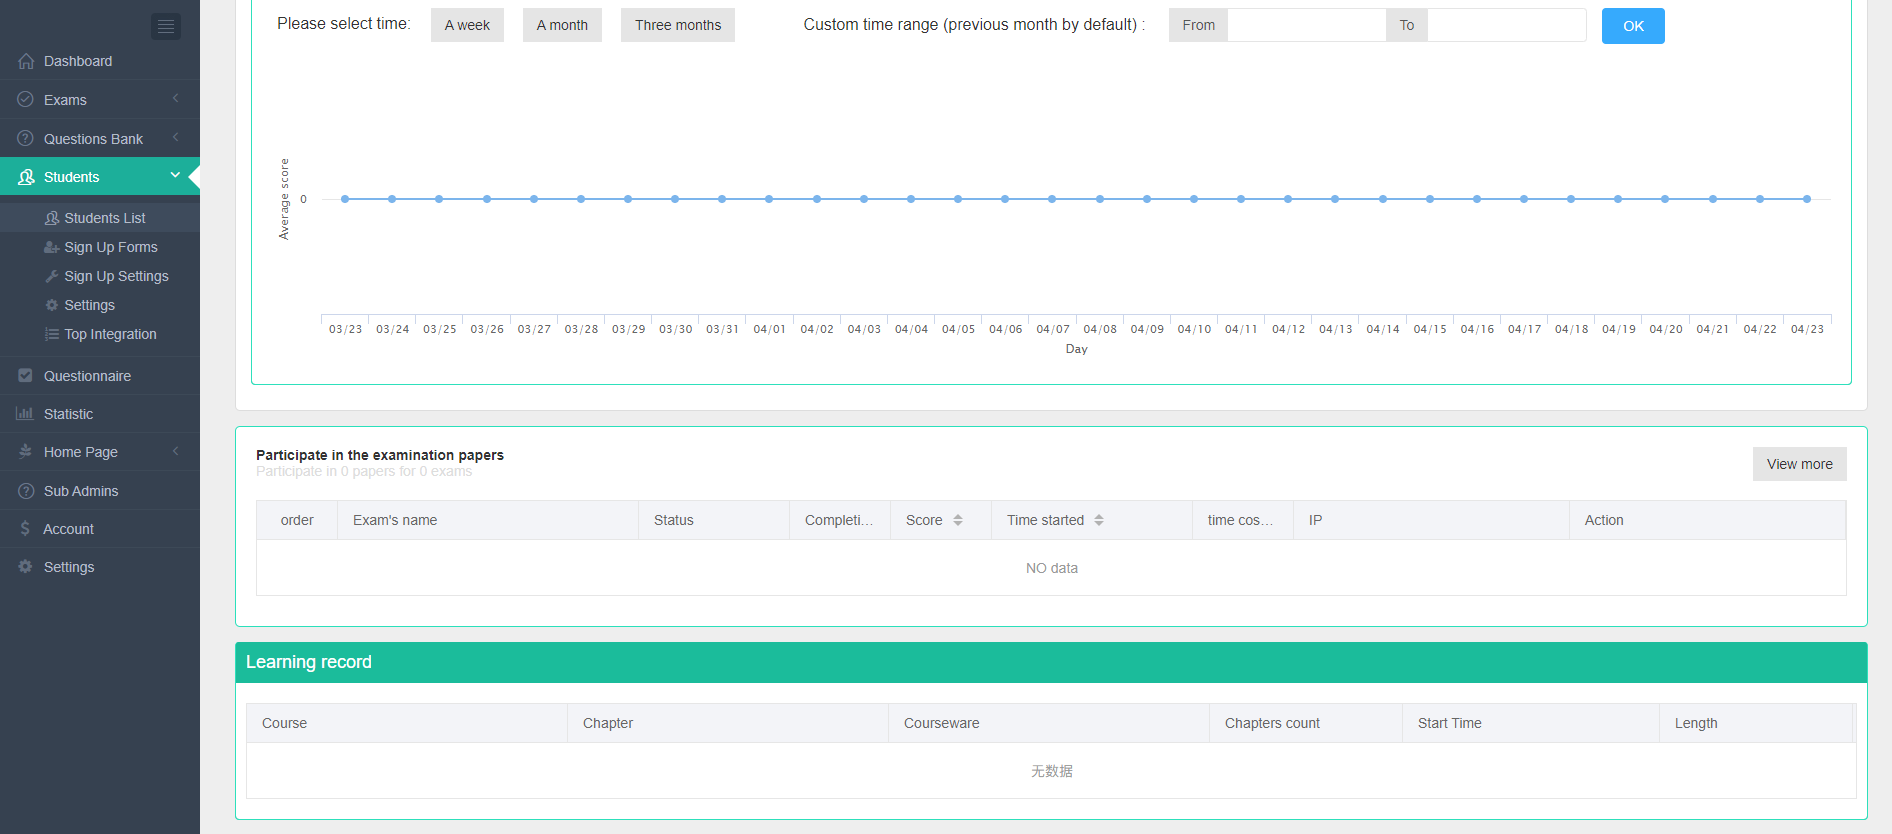
Task: Open Students List submenu item
Action: [100, 218]
